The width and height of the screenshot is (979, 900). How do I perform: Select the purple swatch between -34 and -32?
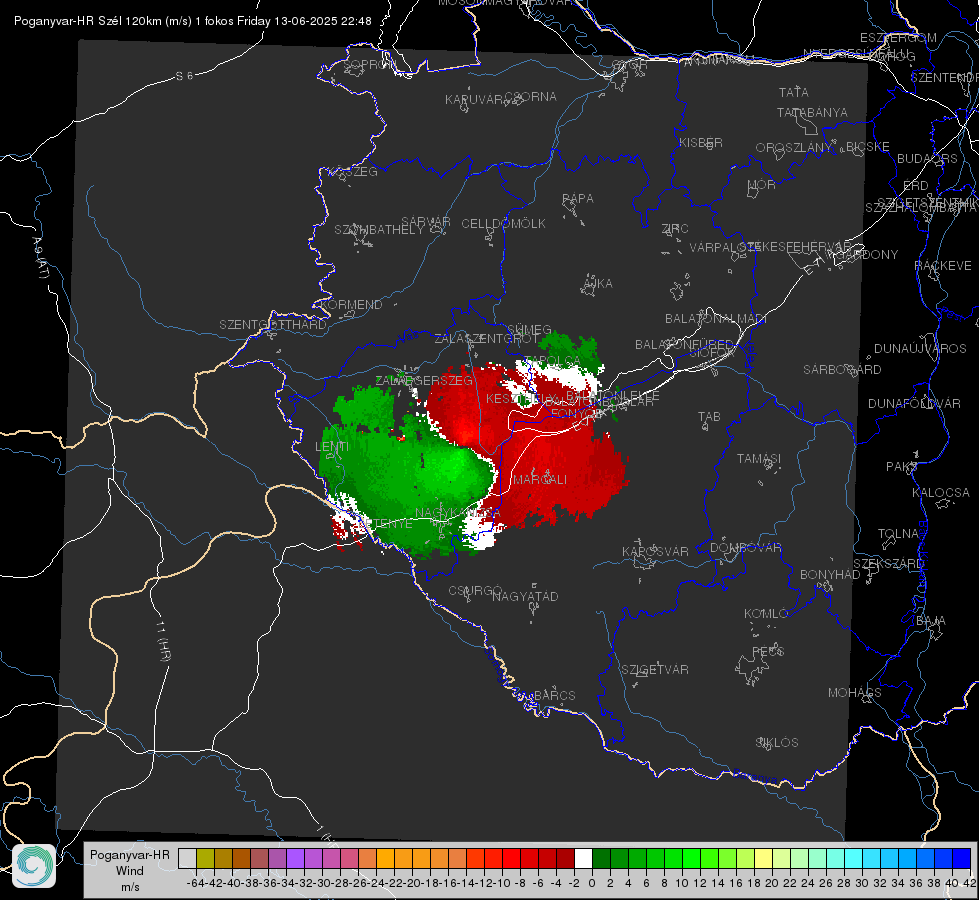tap(295, 859)
